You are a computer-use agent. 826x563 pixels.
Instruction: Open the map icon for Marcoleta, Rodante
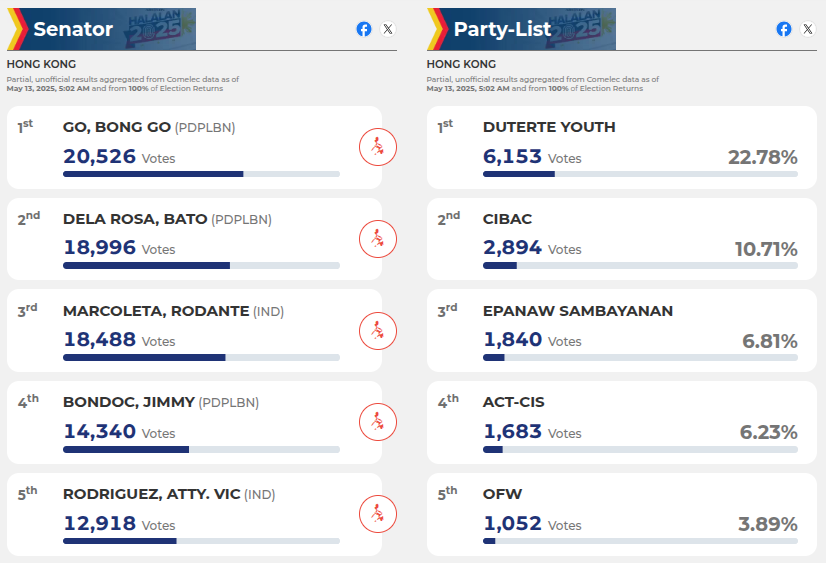[x=378, y=331]
